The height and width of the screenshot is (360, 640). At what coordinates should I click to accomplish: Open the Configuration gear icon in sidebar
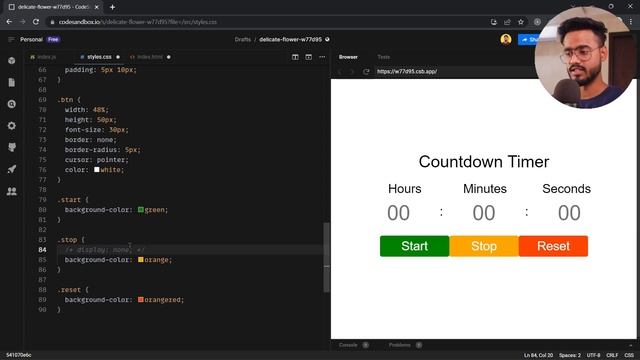click(x=11, y=126)
